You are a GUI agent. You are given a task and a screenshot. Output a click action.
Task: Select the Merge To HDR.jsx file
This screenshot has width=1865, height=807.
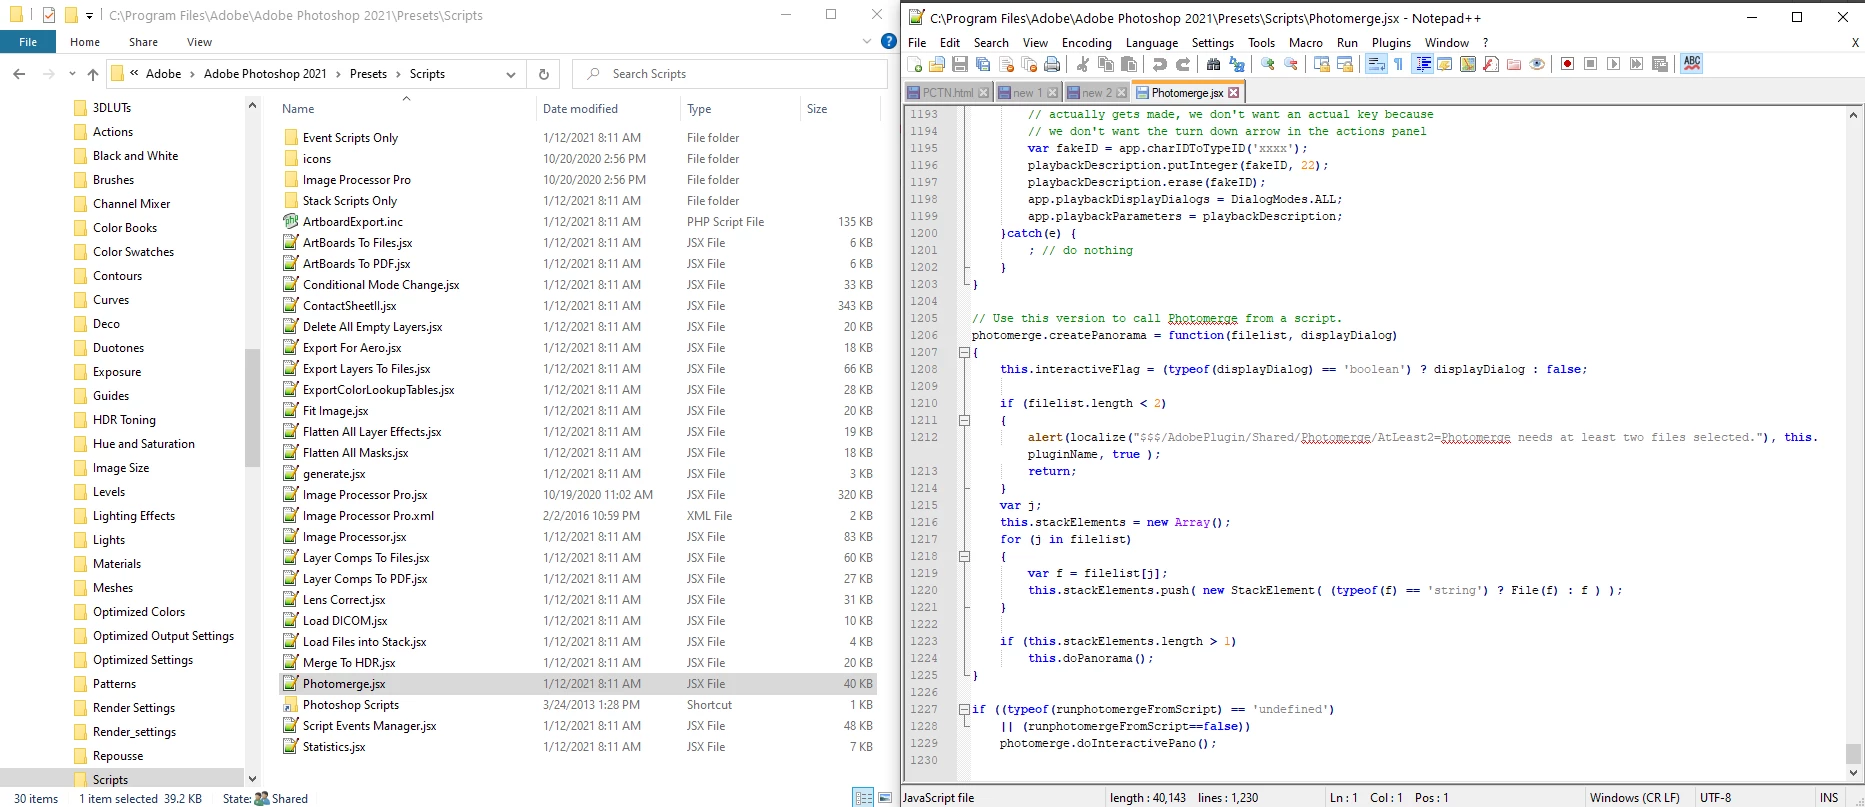[x=349, y=663]
